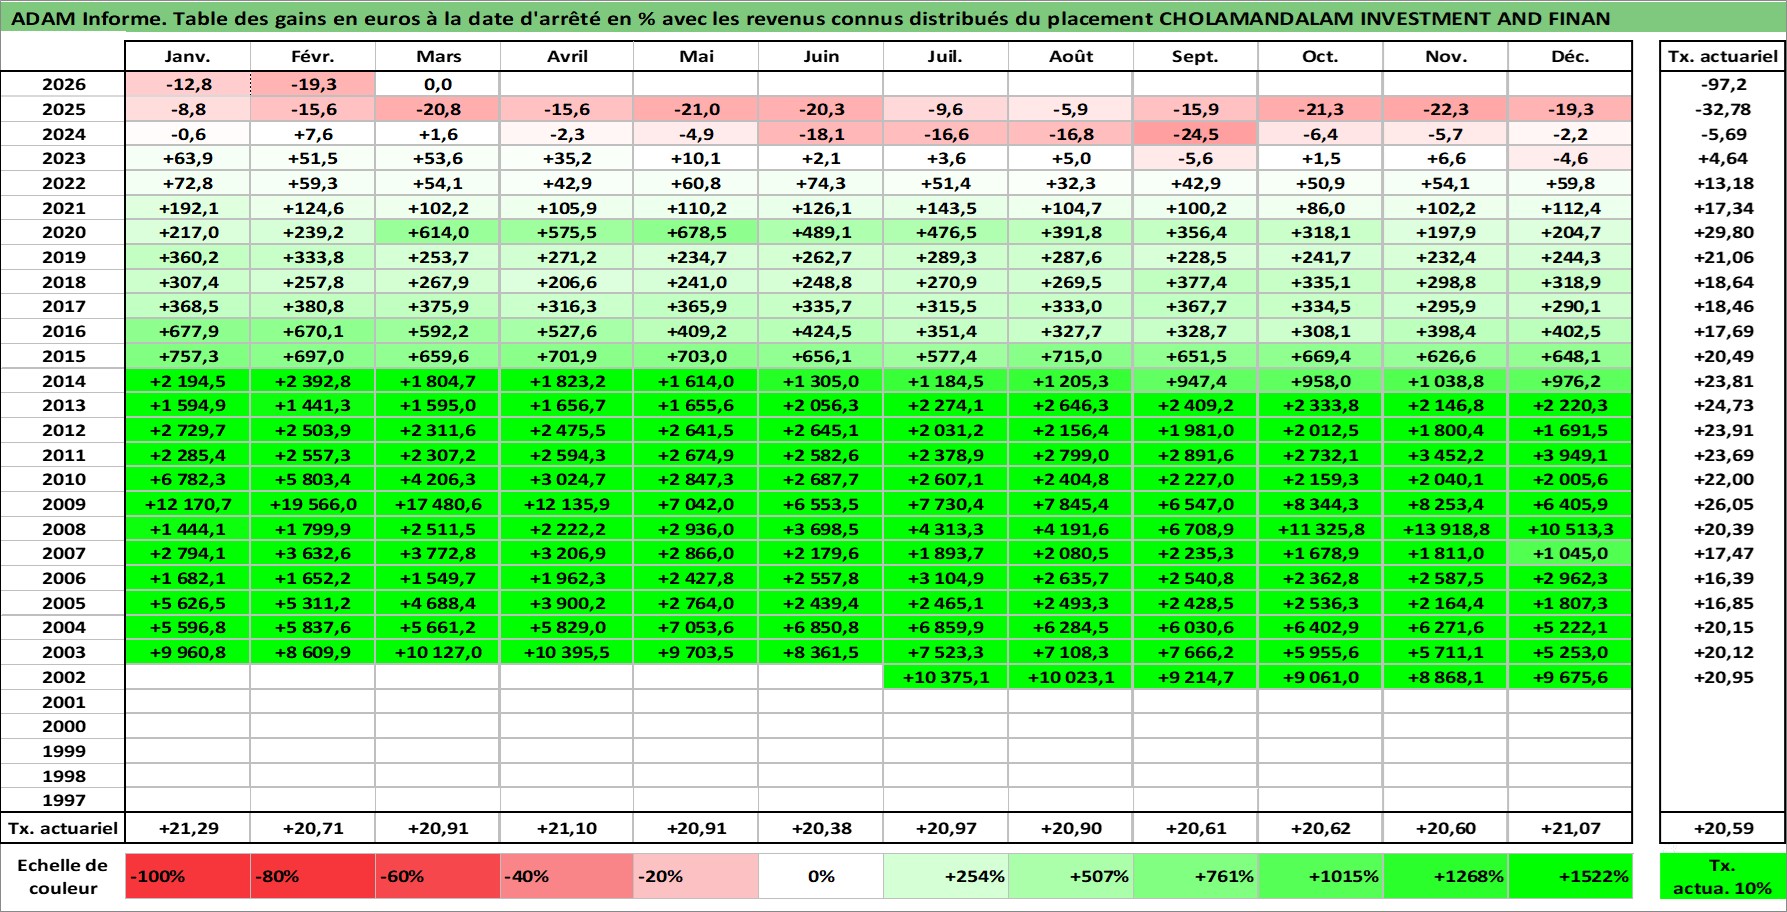
Task: Click the -100% red color scale swatch
Action: pos(188,876)
